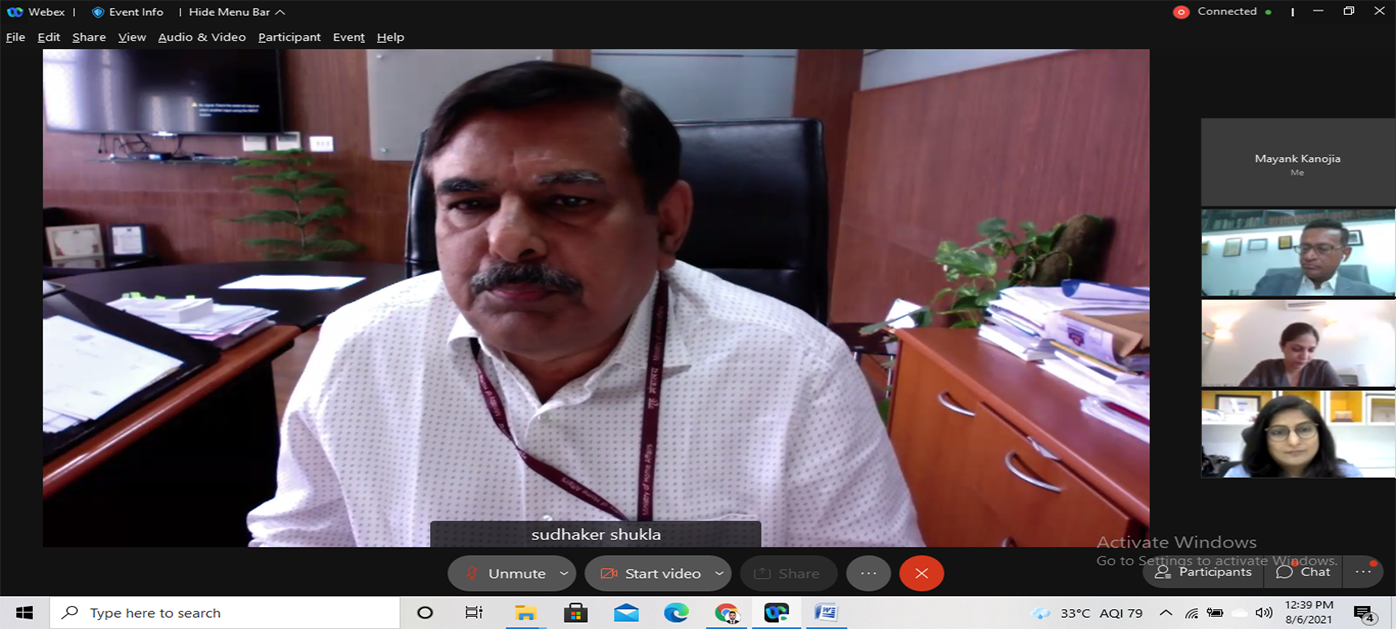This screenshot has height=629, width=1396.
Task: Open the Audio & Video menu
Action: tap(201, 37)
